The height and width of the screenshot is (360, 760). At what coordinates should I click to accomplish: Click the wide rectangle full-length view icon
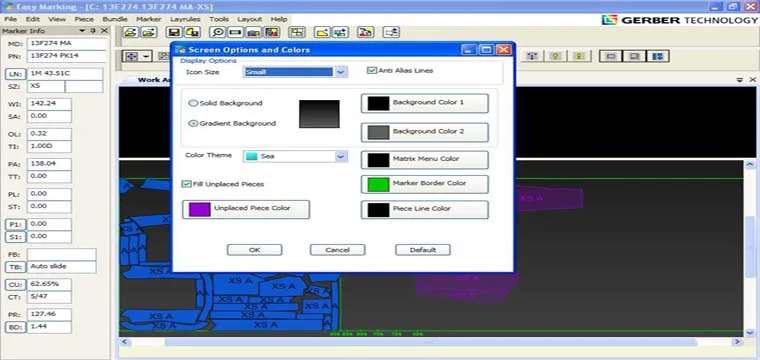click(x=235, y=32)
